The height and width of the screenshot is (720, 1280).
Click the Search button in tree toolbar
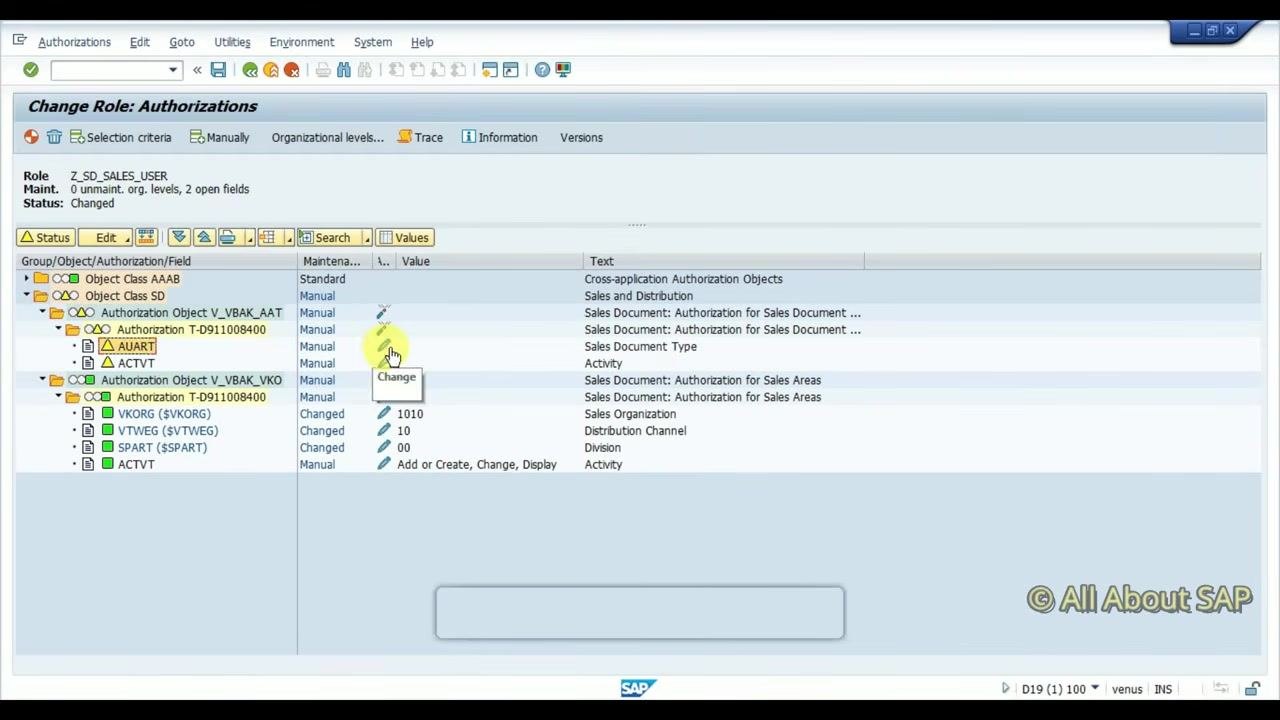[329, 238]
